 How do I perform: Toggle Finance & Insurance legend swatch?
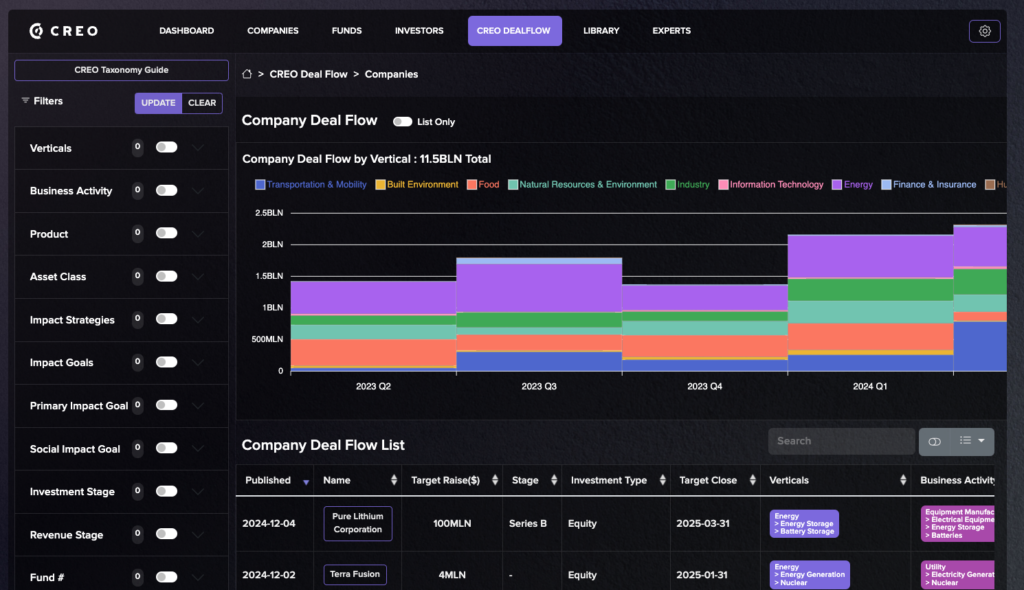886,185
